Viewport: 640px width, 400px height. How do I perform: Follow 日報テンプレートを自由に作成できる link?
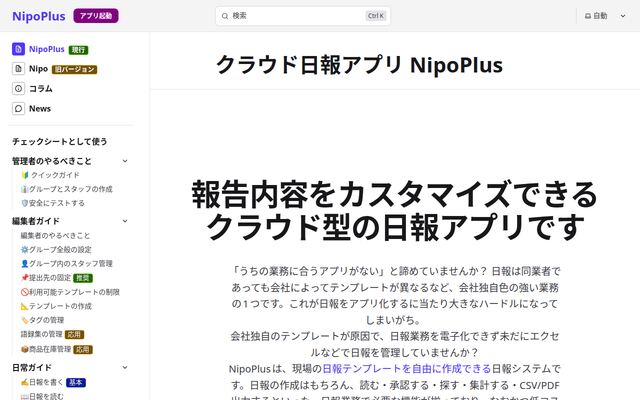click(x=407, y=369)
